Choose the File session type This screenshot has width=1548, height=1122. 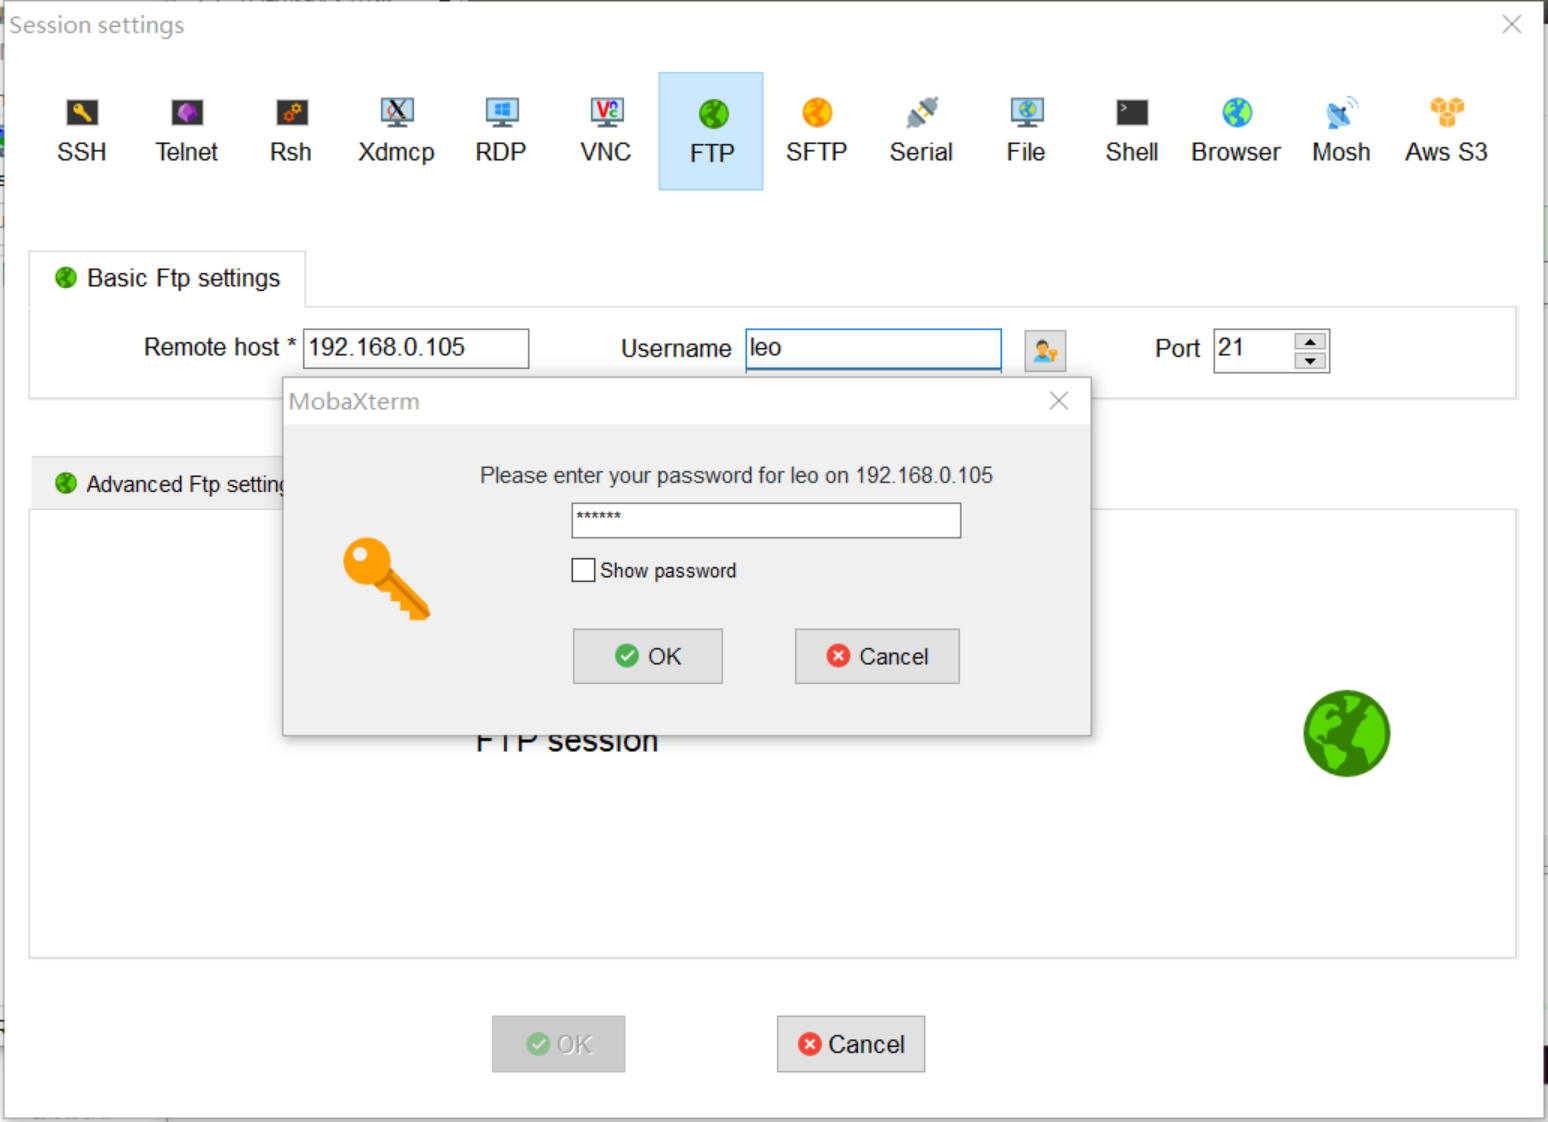[1026, 131]
